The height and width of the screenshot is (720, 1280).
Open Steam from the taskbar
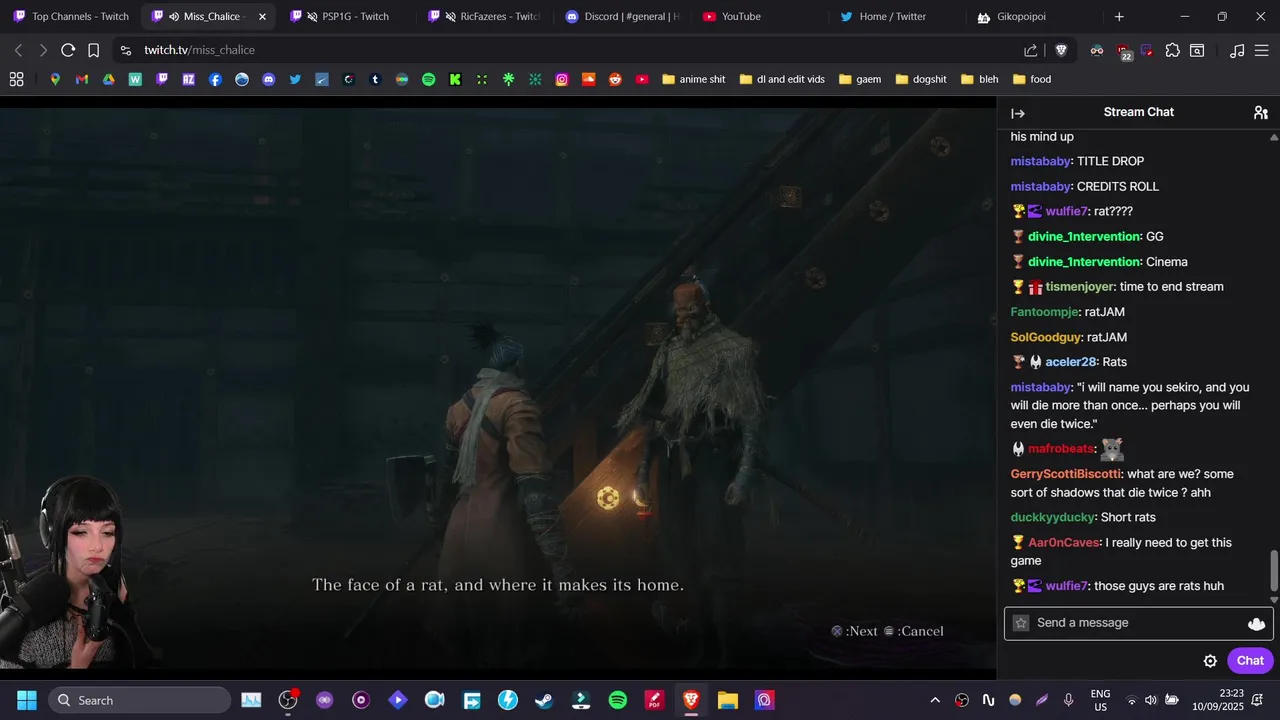[x=544, y=700]
